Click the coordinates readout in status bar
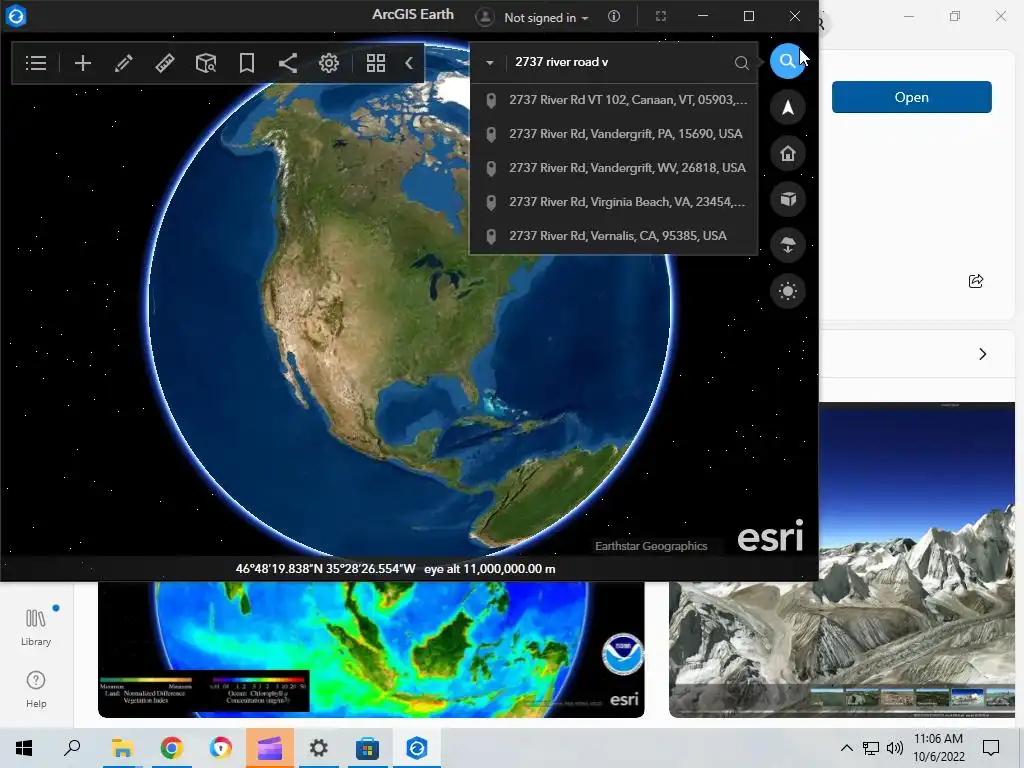 (325, 569)
